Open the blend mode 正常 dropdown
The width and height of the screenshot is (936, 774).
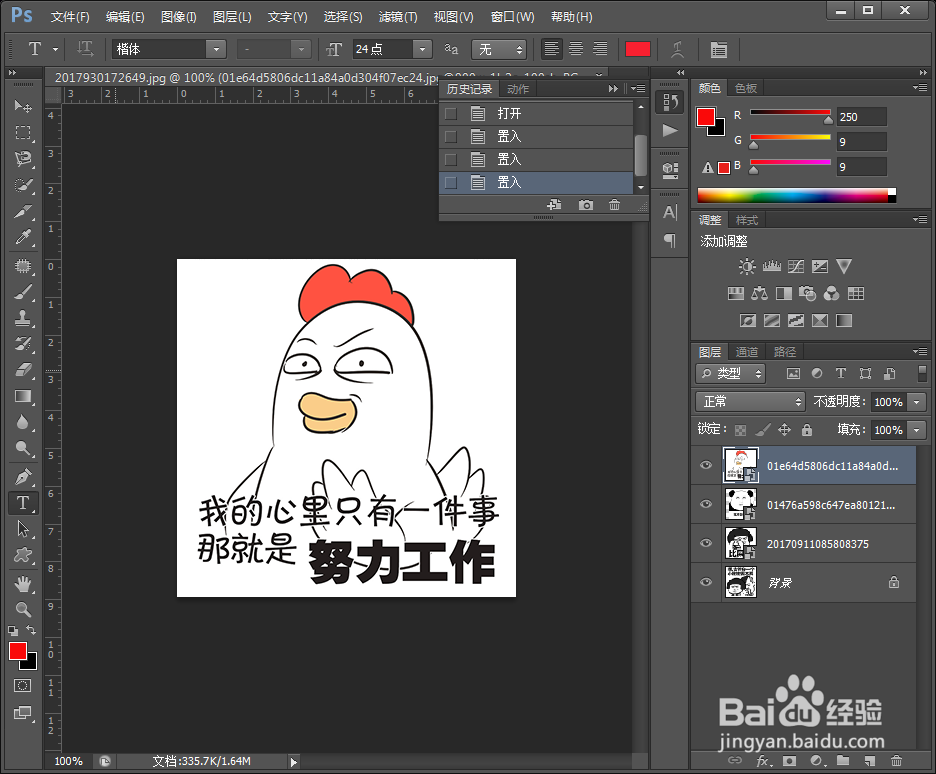[x=750, y=402]
